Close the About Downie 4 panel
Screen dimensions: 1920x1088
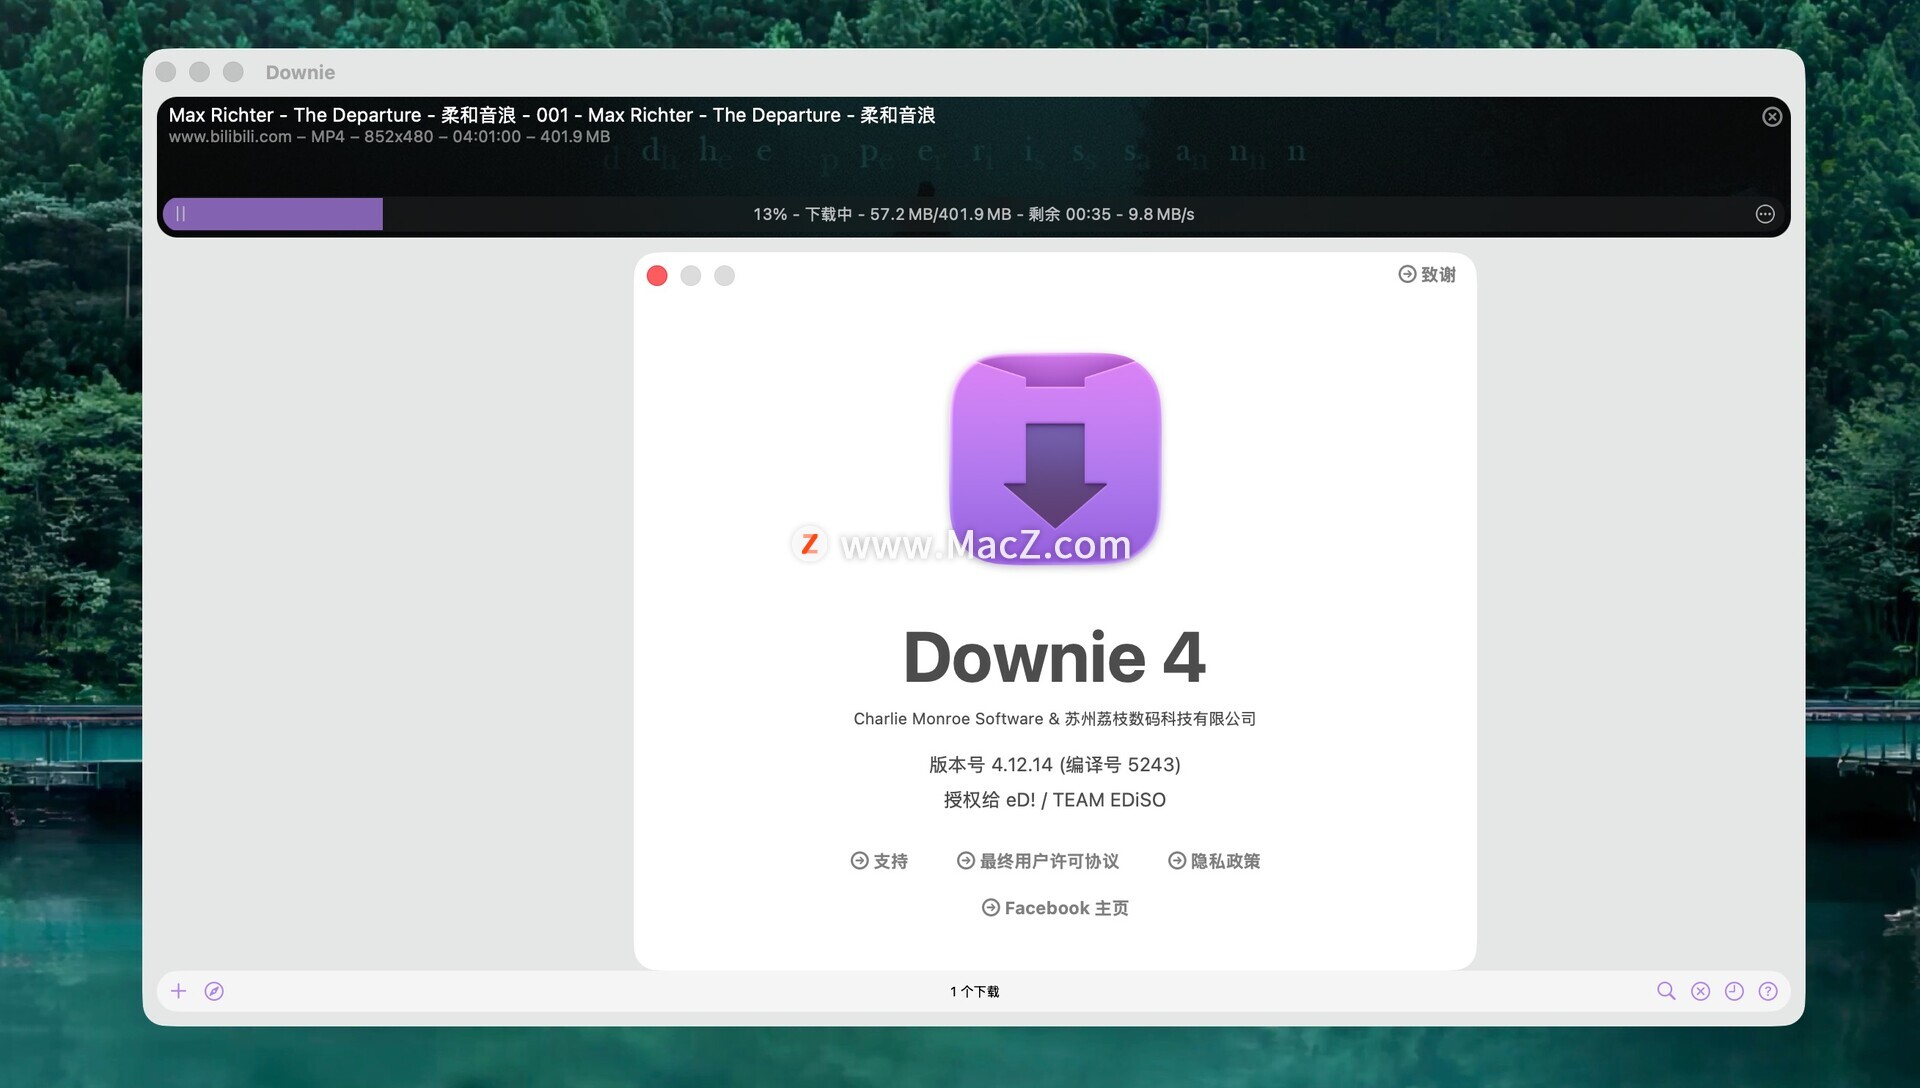[657, 276]
